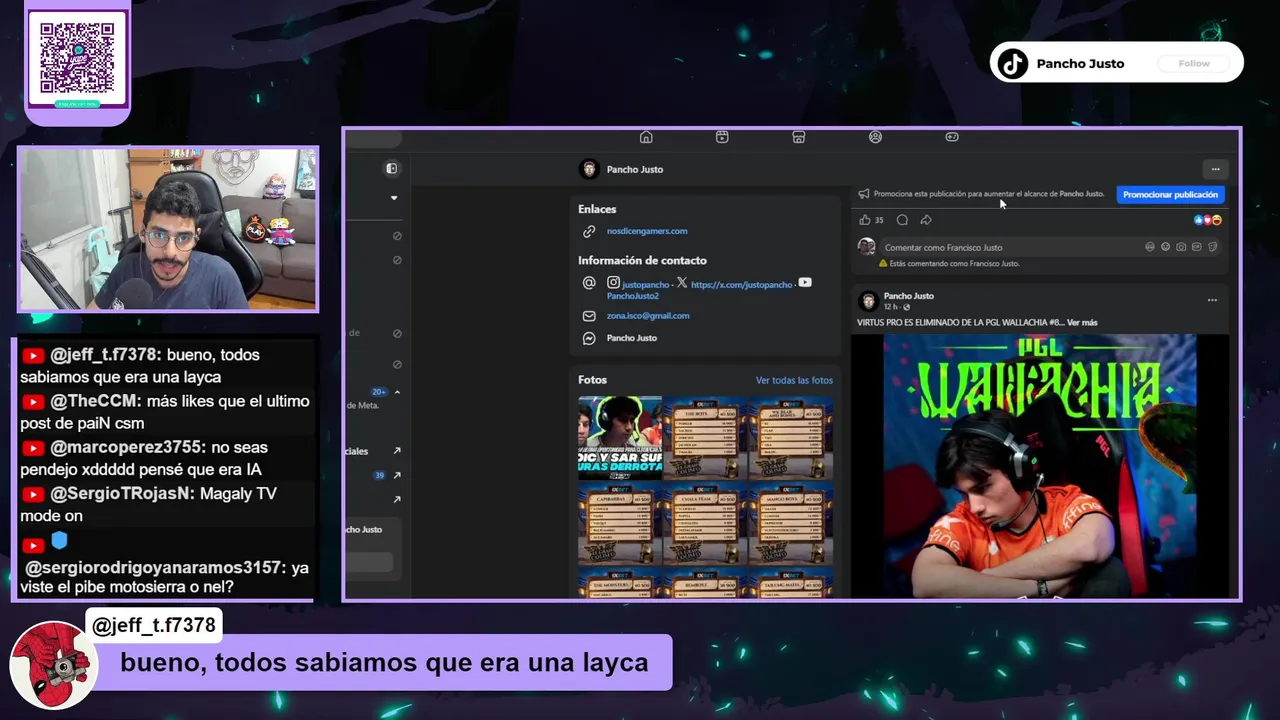Collapse the section with 20+ badge
1280x720 pixels.
pos(397,392)
